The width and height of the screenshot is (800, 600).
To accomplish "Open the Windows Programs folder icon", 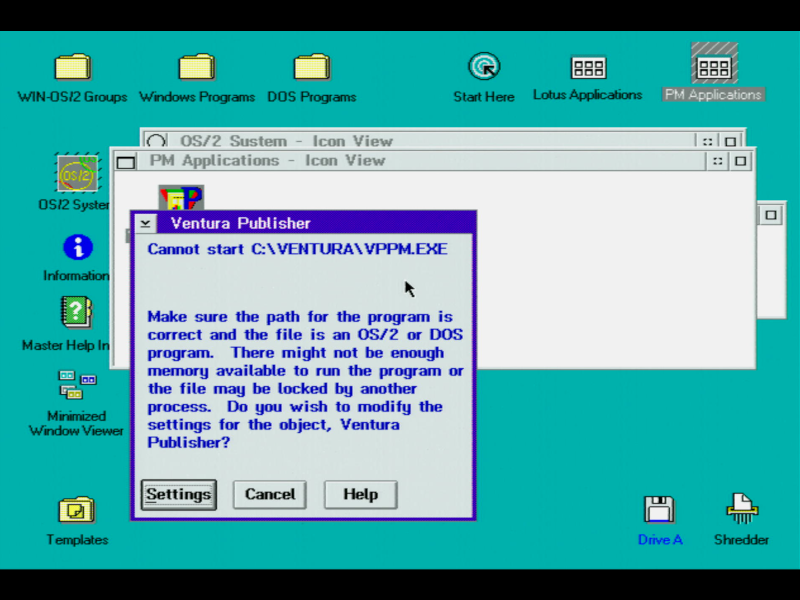I will [x=196, y=67].
